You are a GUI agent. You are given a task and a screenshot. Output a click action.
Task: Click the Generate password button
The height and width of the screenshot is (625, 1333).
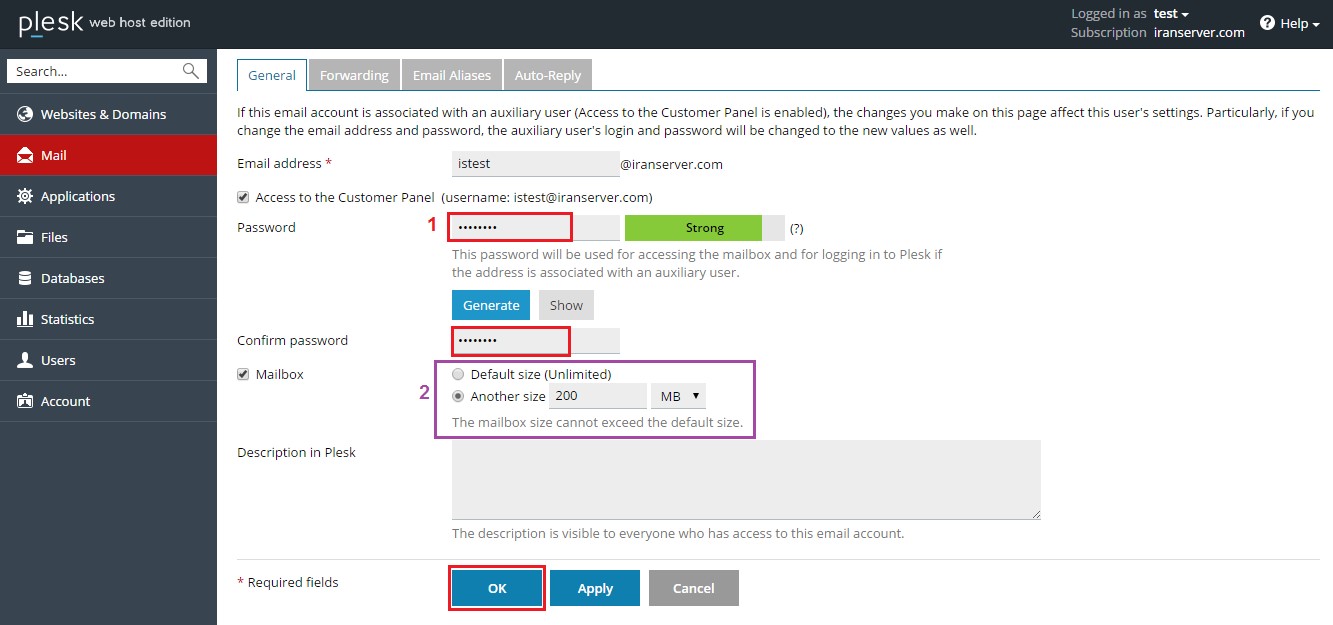click(x=491, y=305)
